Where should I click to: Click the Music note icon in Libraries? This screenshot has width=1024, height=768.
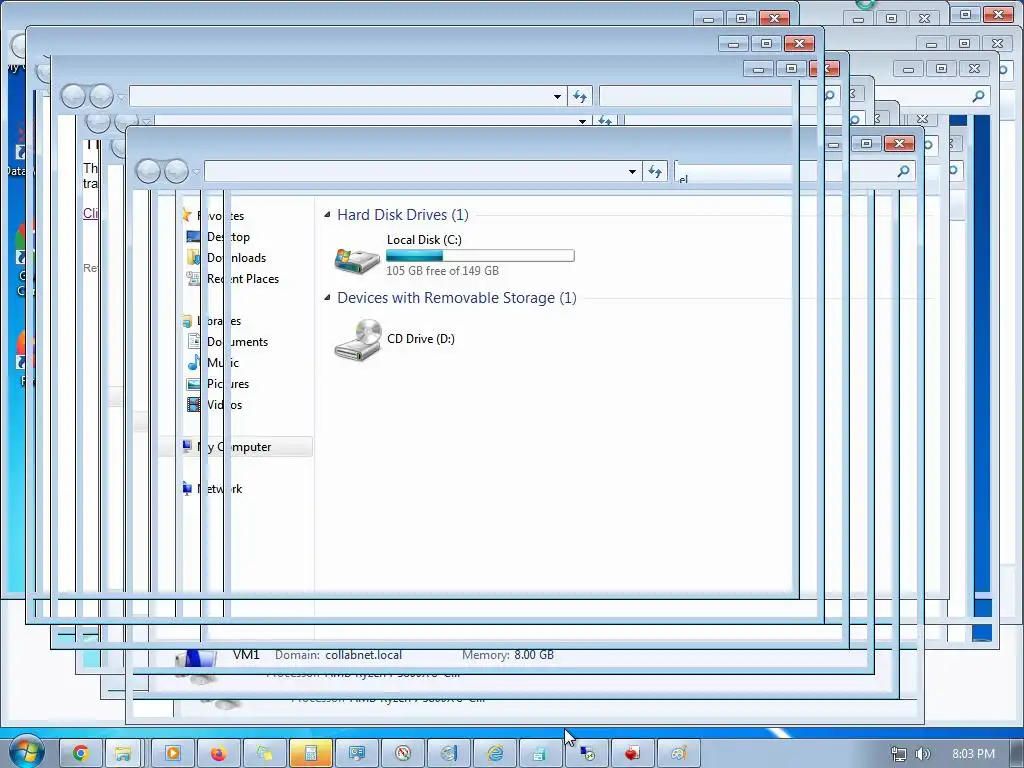[x=194, y=362]
